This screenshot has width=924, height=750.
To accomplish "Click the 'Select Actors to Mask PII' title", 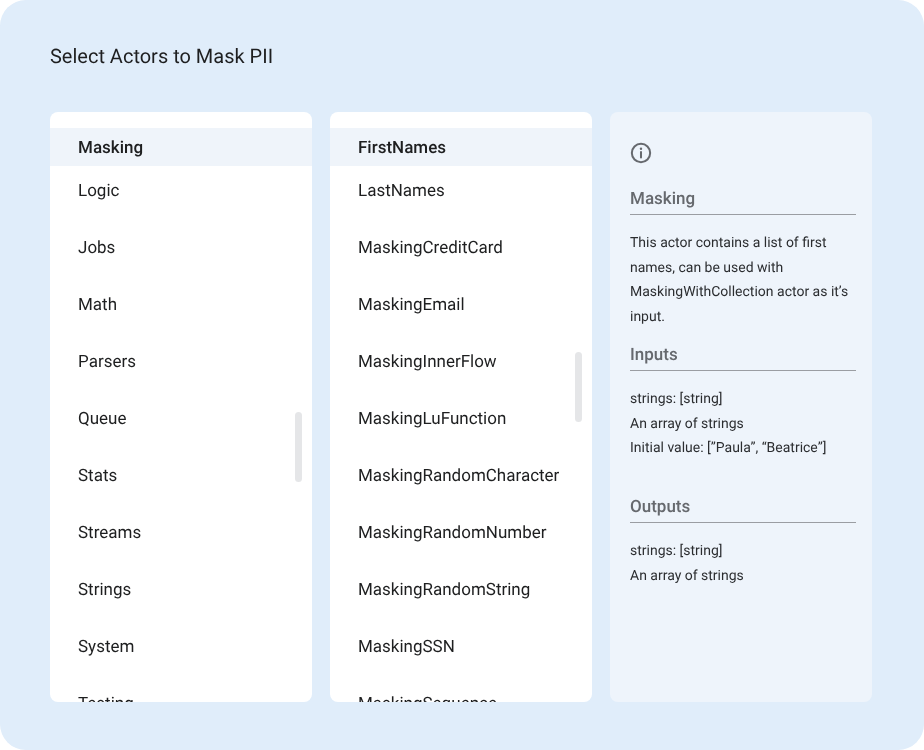I will 161,57.
